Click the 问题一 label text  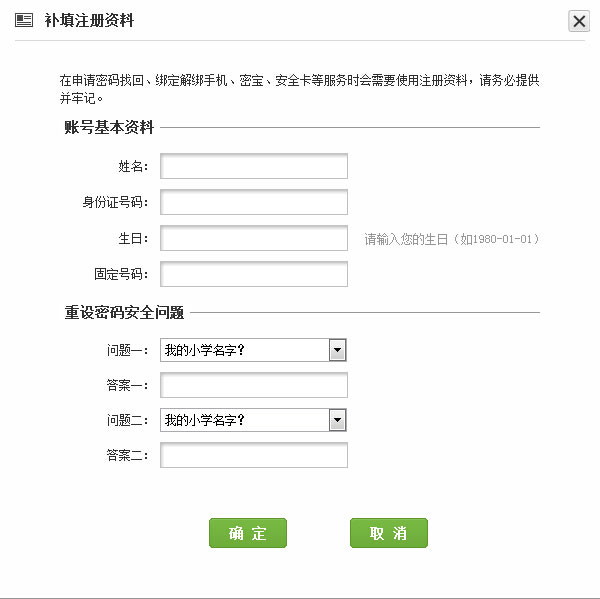coord(128,351)
